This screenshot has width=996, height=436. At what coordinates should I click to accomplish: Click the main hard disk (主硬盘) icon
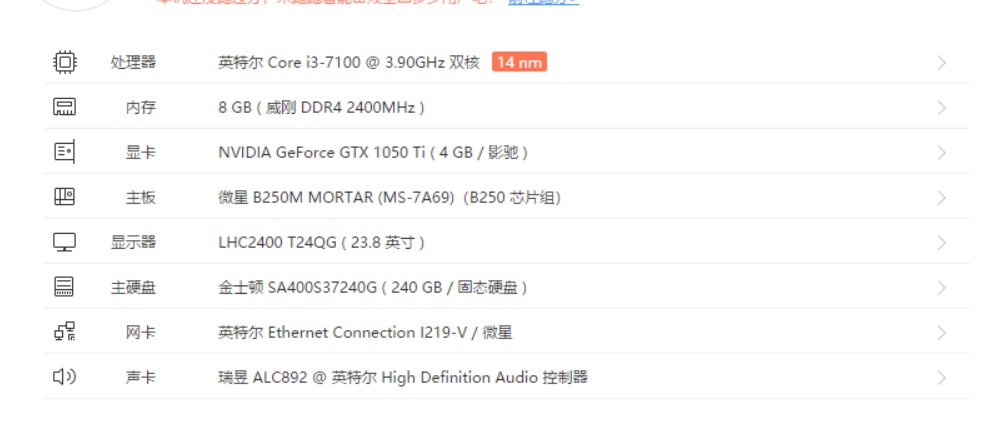64,287
